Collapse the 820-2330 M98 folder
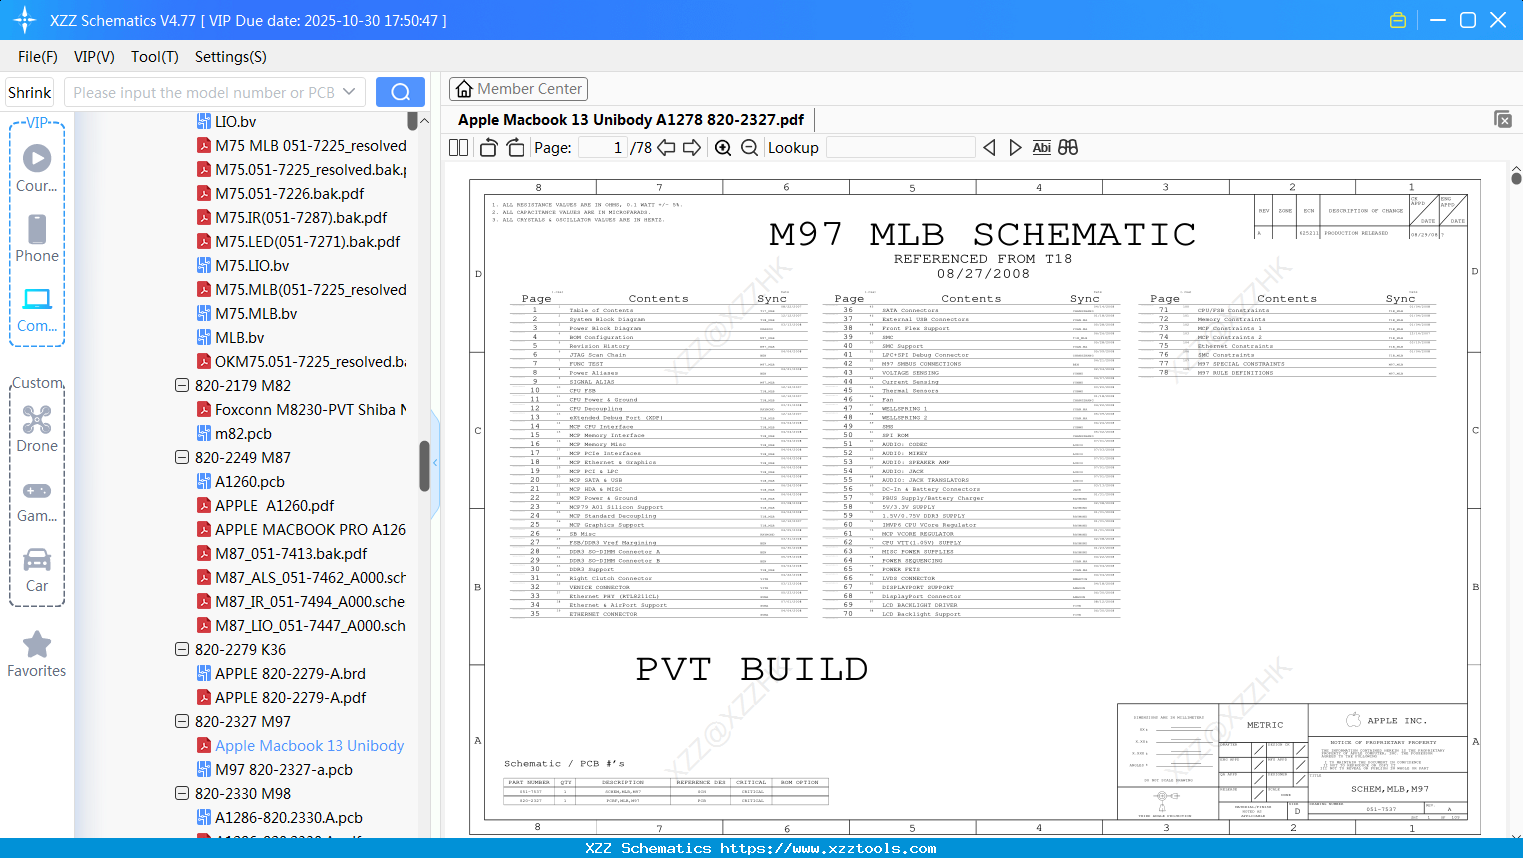 click(x=182, y=793)
